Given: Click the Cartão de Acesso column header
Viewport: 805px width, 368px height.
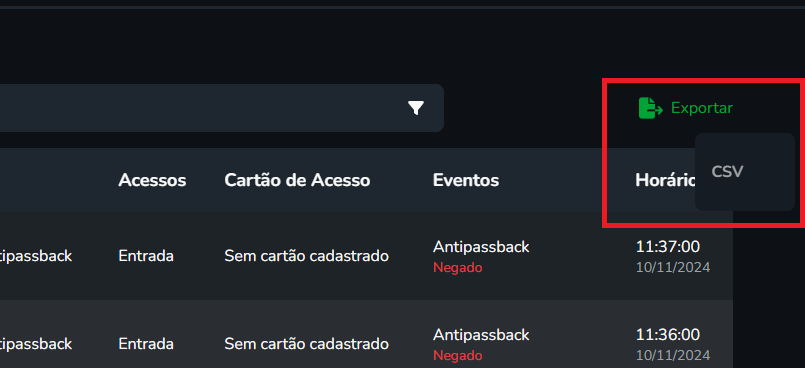Looking at the screenshot, I should pyautogui.click(x=297, y=180).
